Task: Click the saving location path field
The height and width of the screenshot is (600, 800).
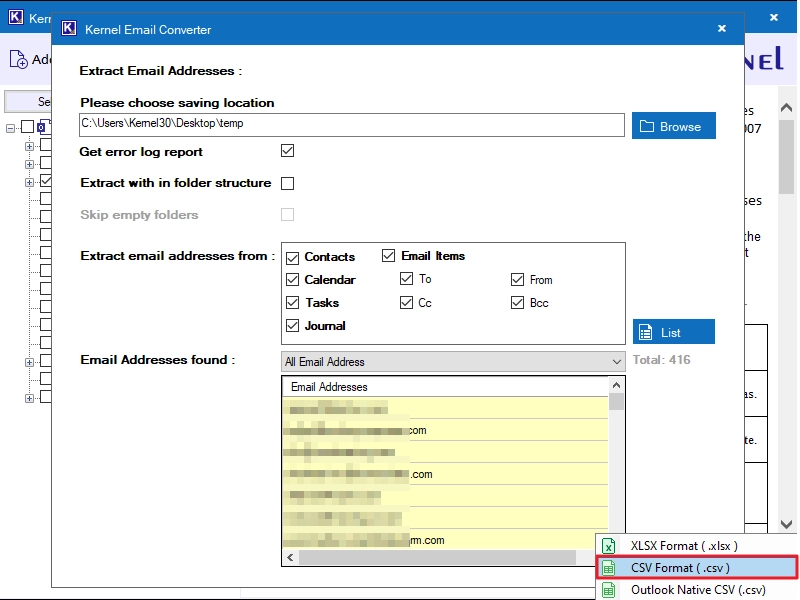Action: (x=352, y=125)
